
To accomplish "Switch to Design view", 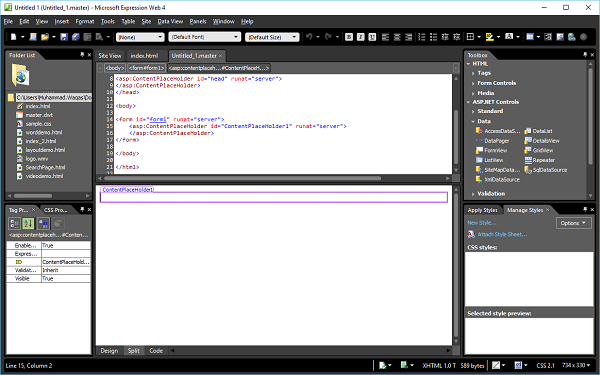I will click(109, 351).
